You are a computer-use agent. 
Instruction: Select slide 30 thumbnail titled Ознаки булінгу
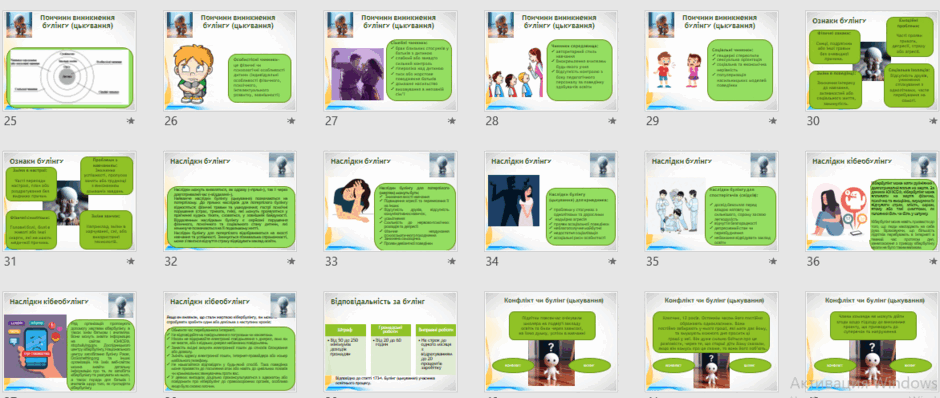[873, 61]
